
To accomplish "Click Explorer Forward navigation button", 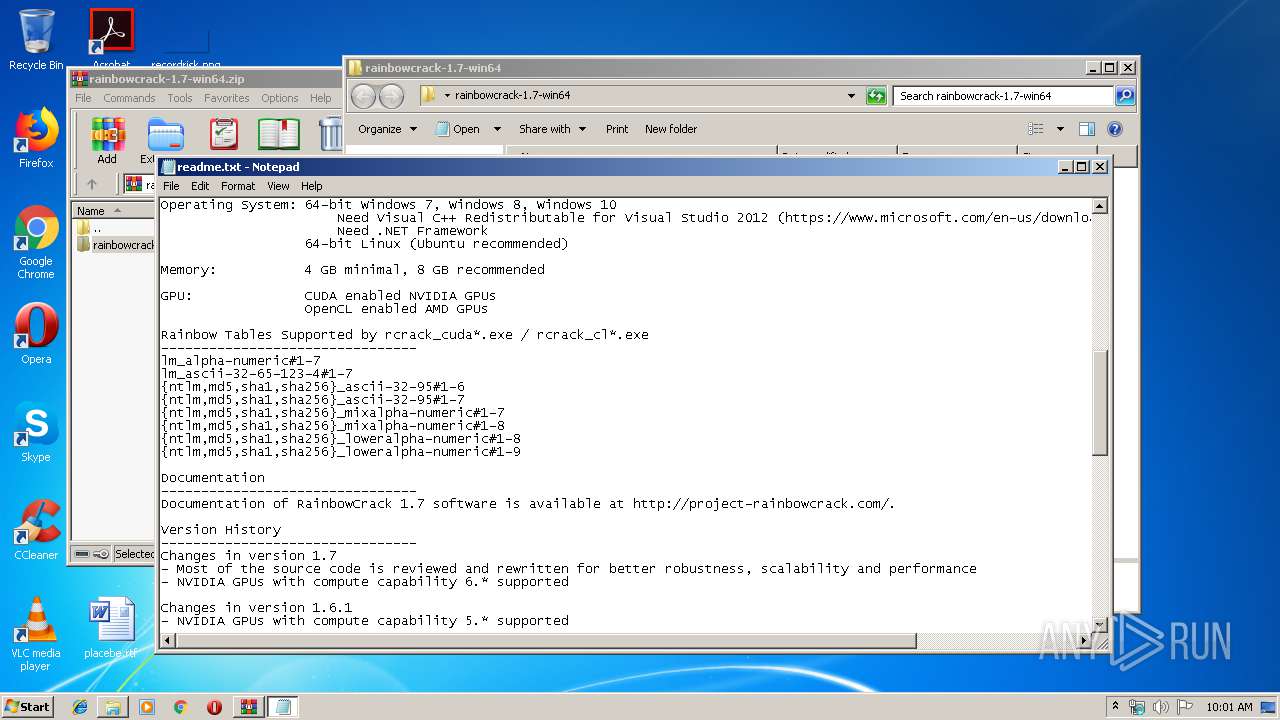I will pyautogui.click(x=391, y=96).
